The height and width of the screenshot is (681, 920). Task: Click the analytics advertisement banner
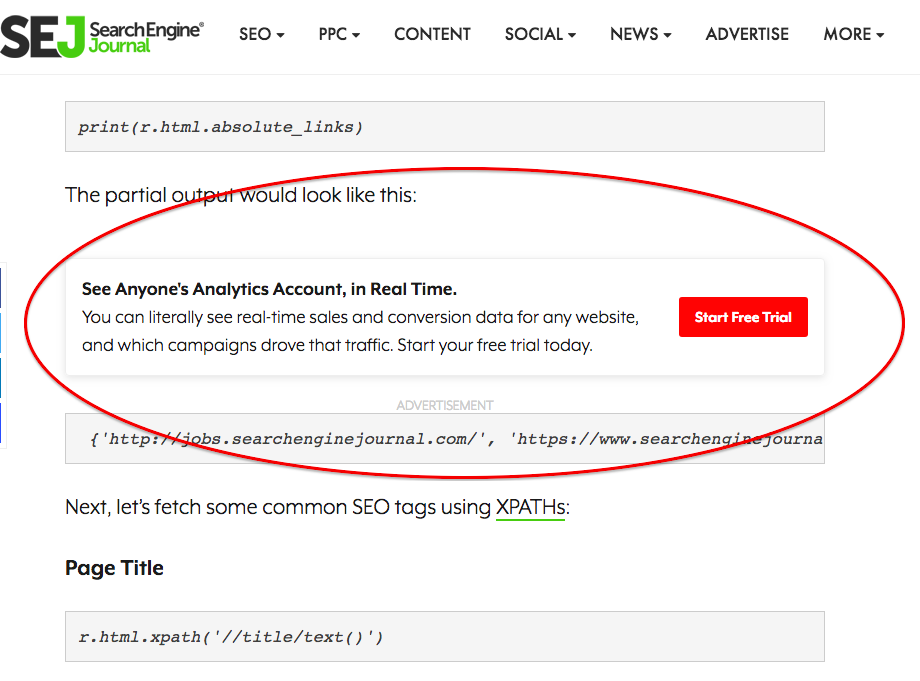(445, 316)
